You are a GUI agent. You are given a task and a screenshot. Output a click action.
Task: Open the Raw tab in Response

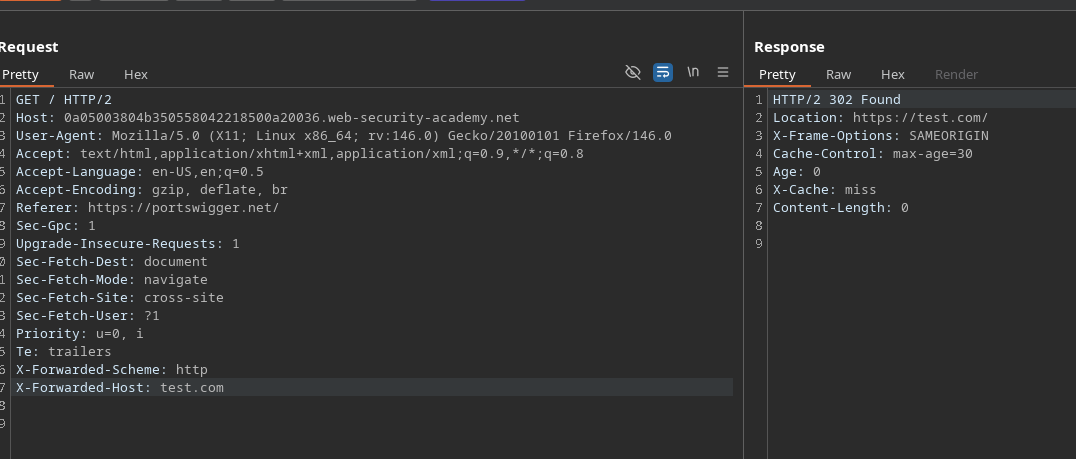pos(838,74)
